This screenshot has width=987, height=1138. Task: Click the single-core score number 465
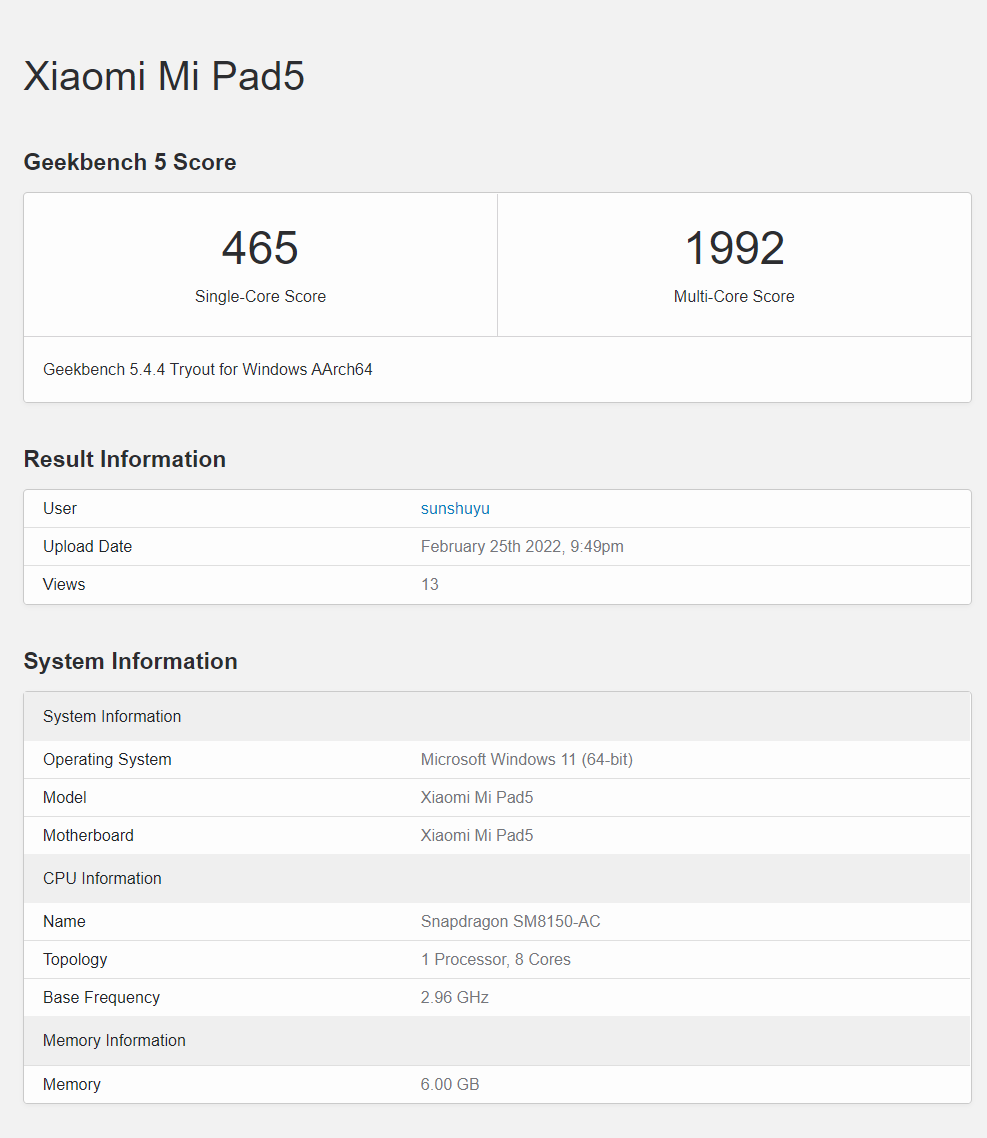(260, 248)
